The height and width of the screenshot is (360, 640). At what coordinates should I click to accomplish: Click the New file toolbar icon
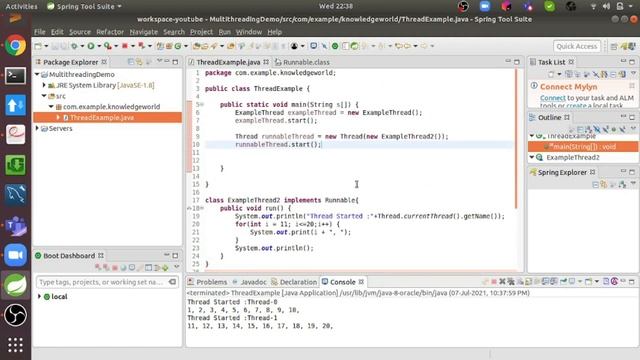38,46
